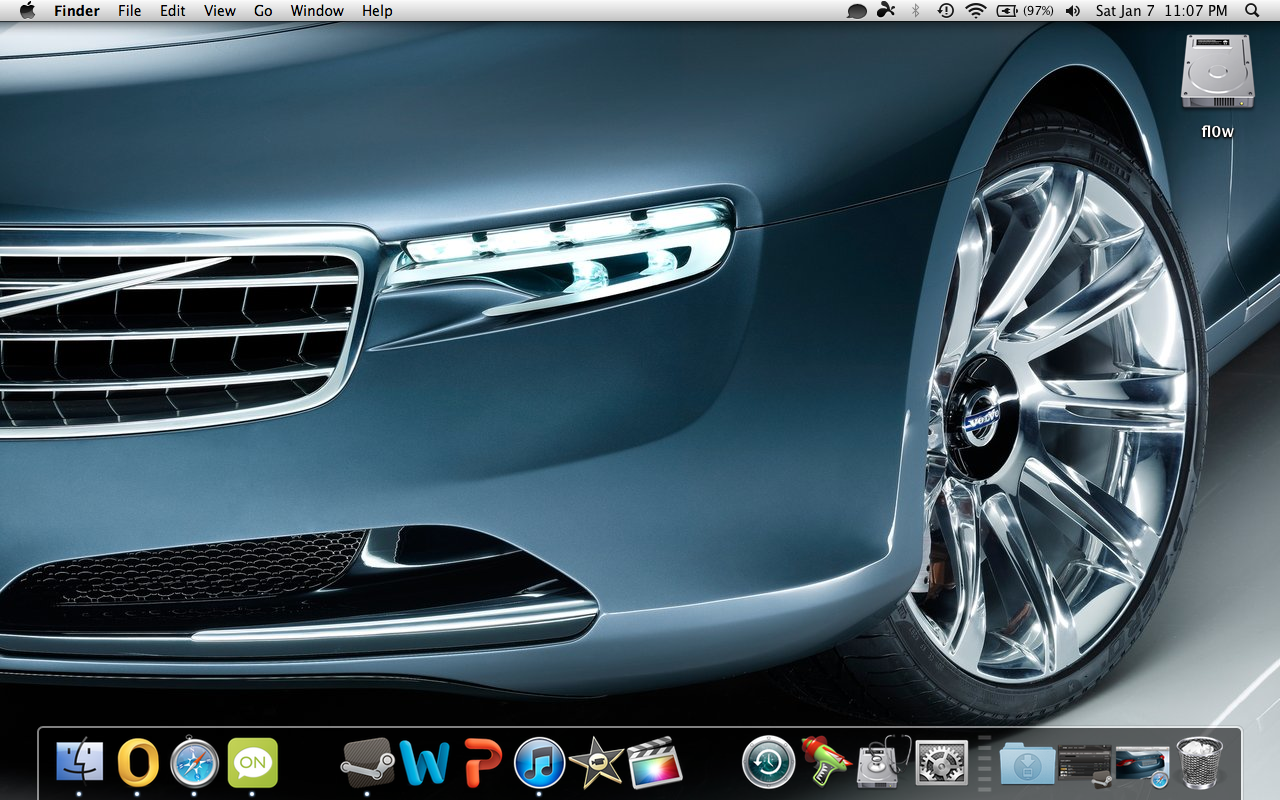Open the View menu
The image size is (1280, 800).
click(220, 11)
